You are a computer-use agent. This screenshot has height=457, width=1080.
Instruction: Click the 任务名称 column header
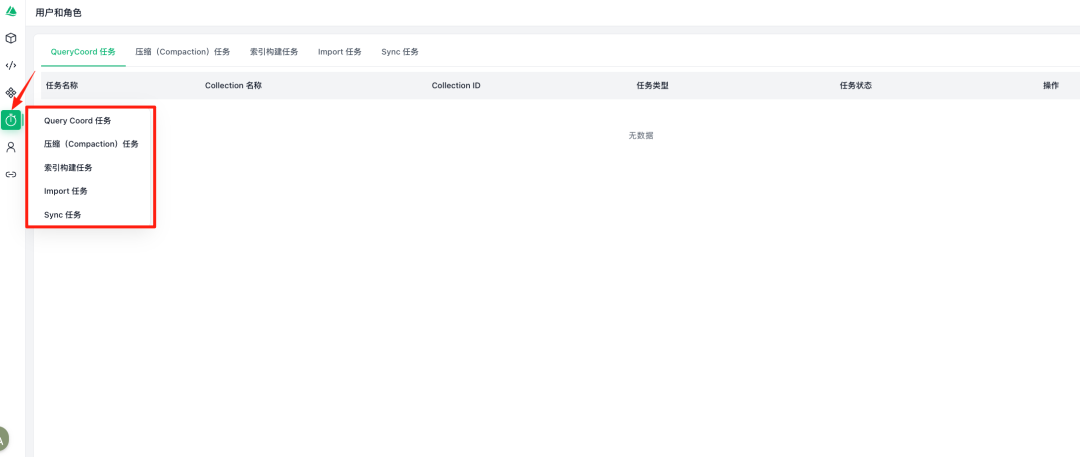62,86
